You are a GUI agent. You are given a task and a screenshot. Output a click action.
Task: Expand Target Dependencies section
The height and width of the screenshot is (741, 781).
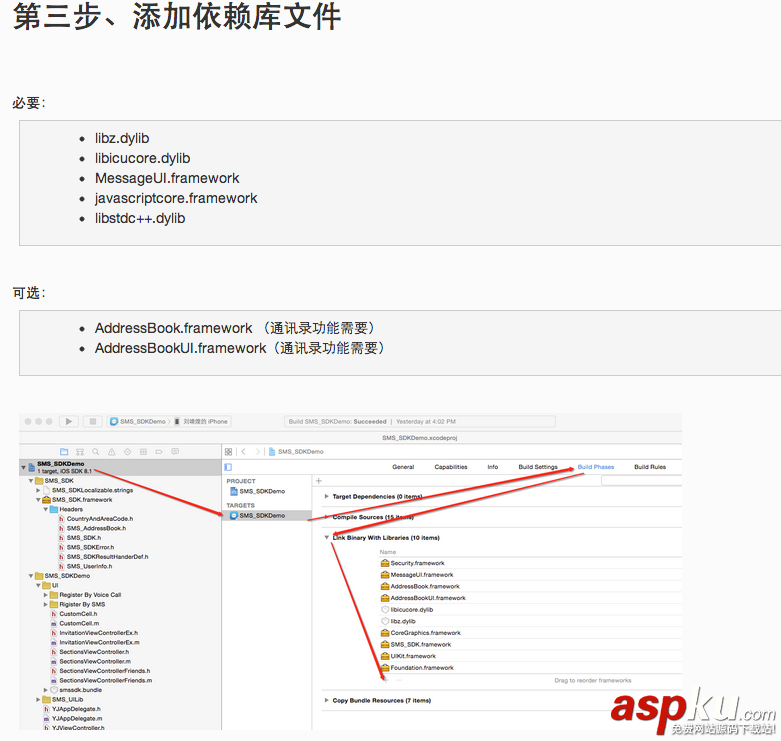(x=326, y=496)
